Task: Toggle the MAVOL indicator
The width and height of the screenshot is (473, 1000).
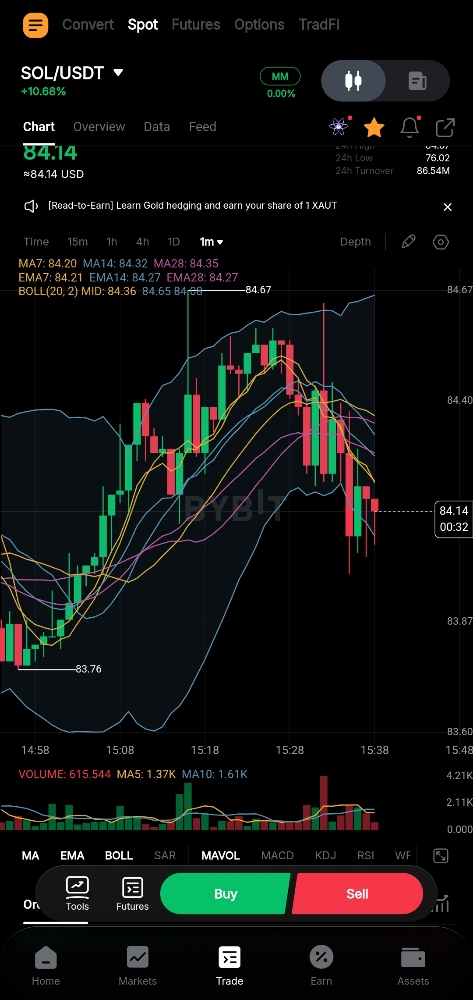Action: (x=221, y=855)
